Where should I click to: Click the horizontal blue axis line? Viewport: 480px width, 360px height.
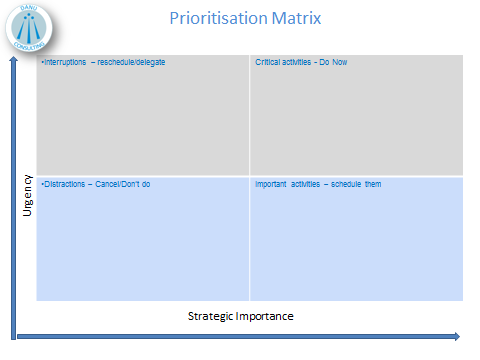click(x=236, y=337)
